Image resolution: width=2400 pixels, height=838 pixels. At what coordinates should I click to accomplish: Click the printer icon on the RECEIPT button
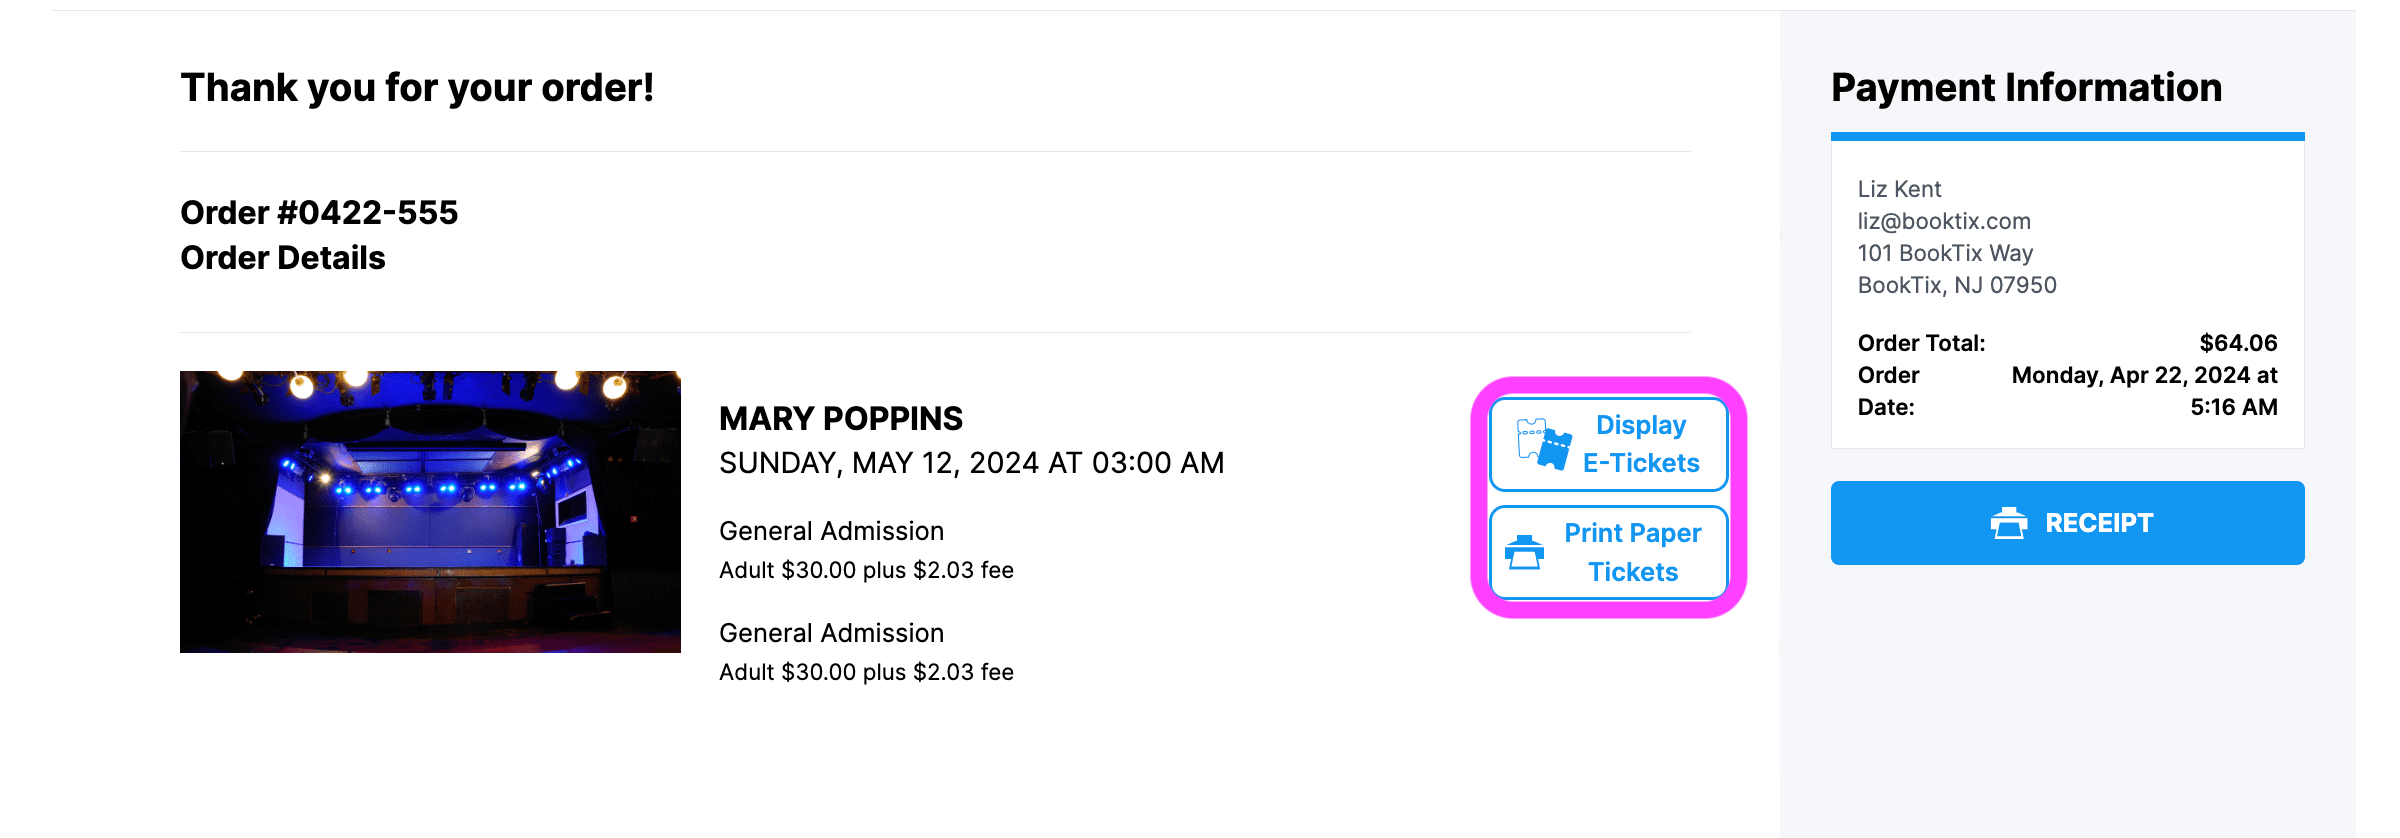[2008, 523]
